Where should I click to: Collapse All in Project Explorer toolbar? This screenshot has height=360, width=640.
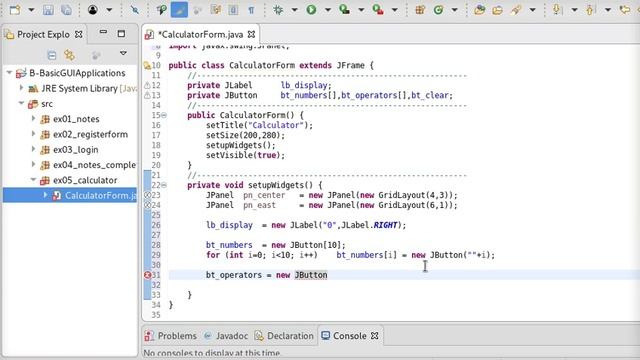(x=52, y=55)
